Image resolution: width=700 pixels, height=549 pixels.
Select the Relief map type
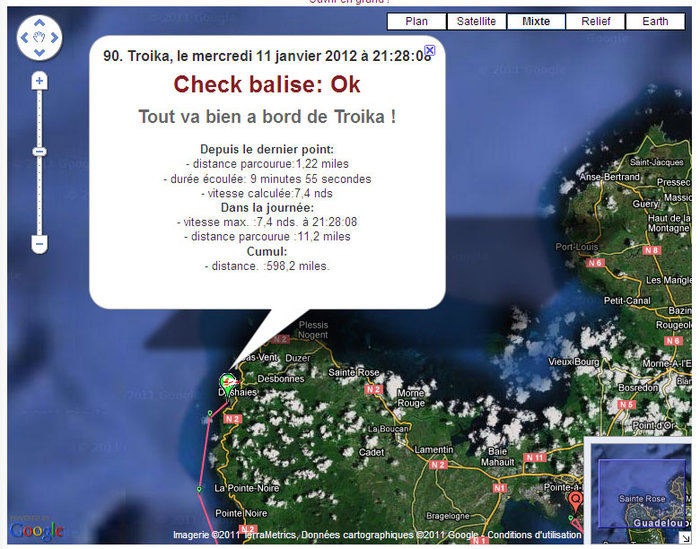pyautogui.click(x=596, y=21)
